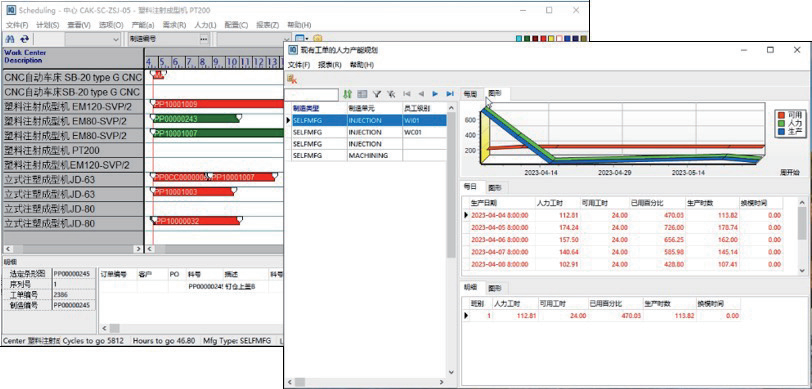Viewport: 812px width, 389px height.
Task: Switch to the 每周 tab
Action: click(471, 94)
